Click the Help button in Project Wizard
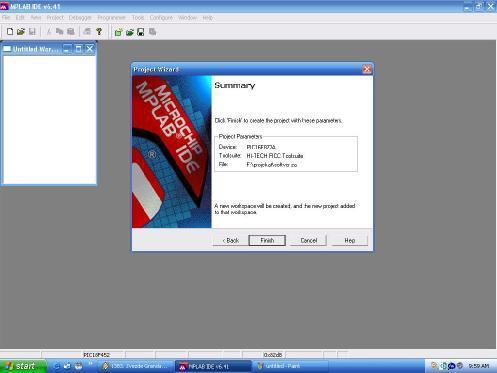Image resolution: width=497 pixels, height=373 pixels. click(350, 240)
